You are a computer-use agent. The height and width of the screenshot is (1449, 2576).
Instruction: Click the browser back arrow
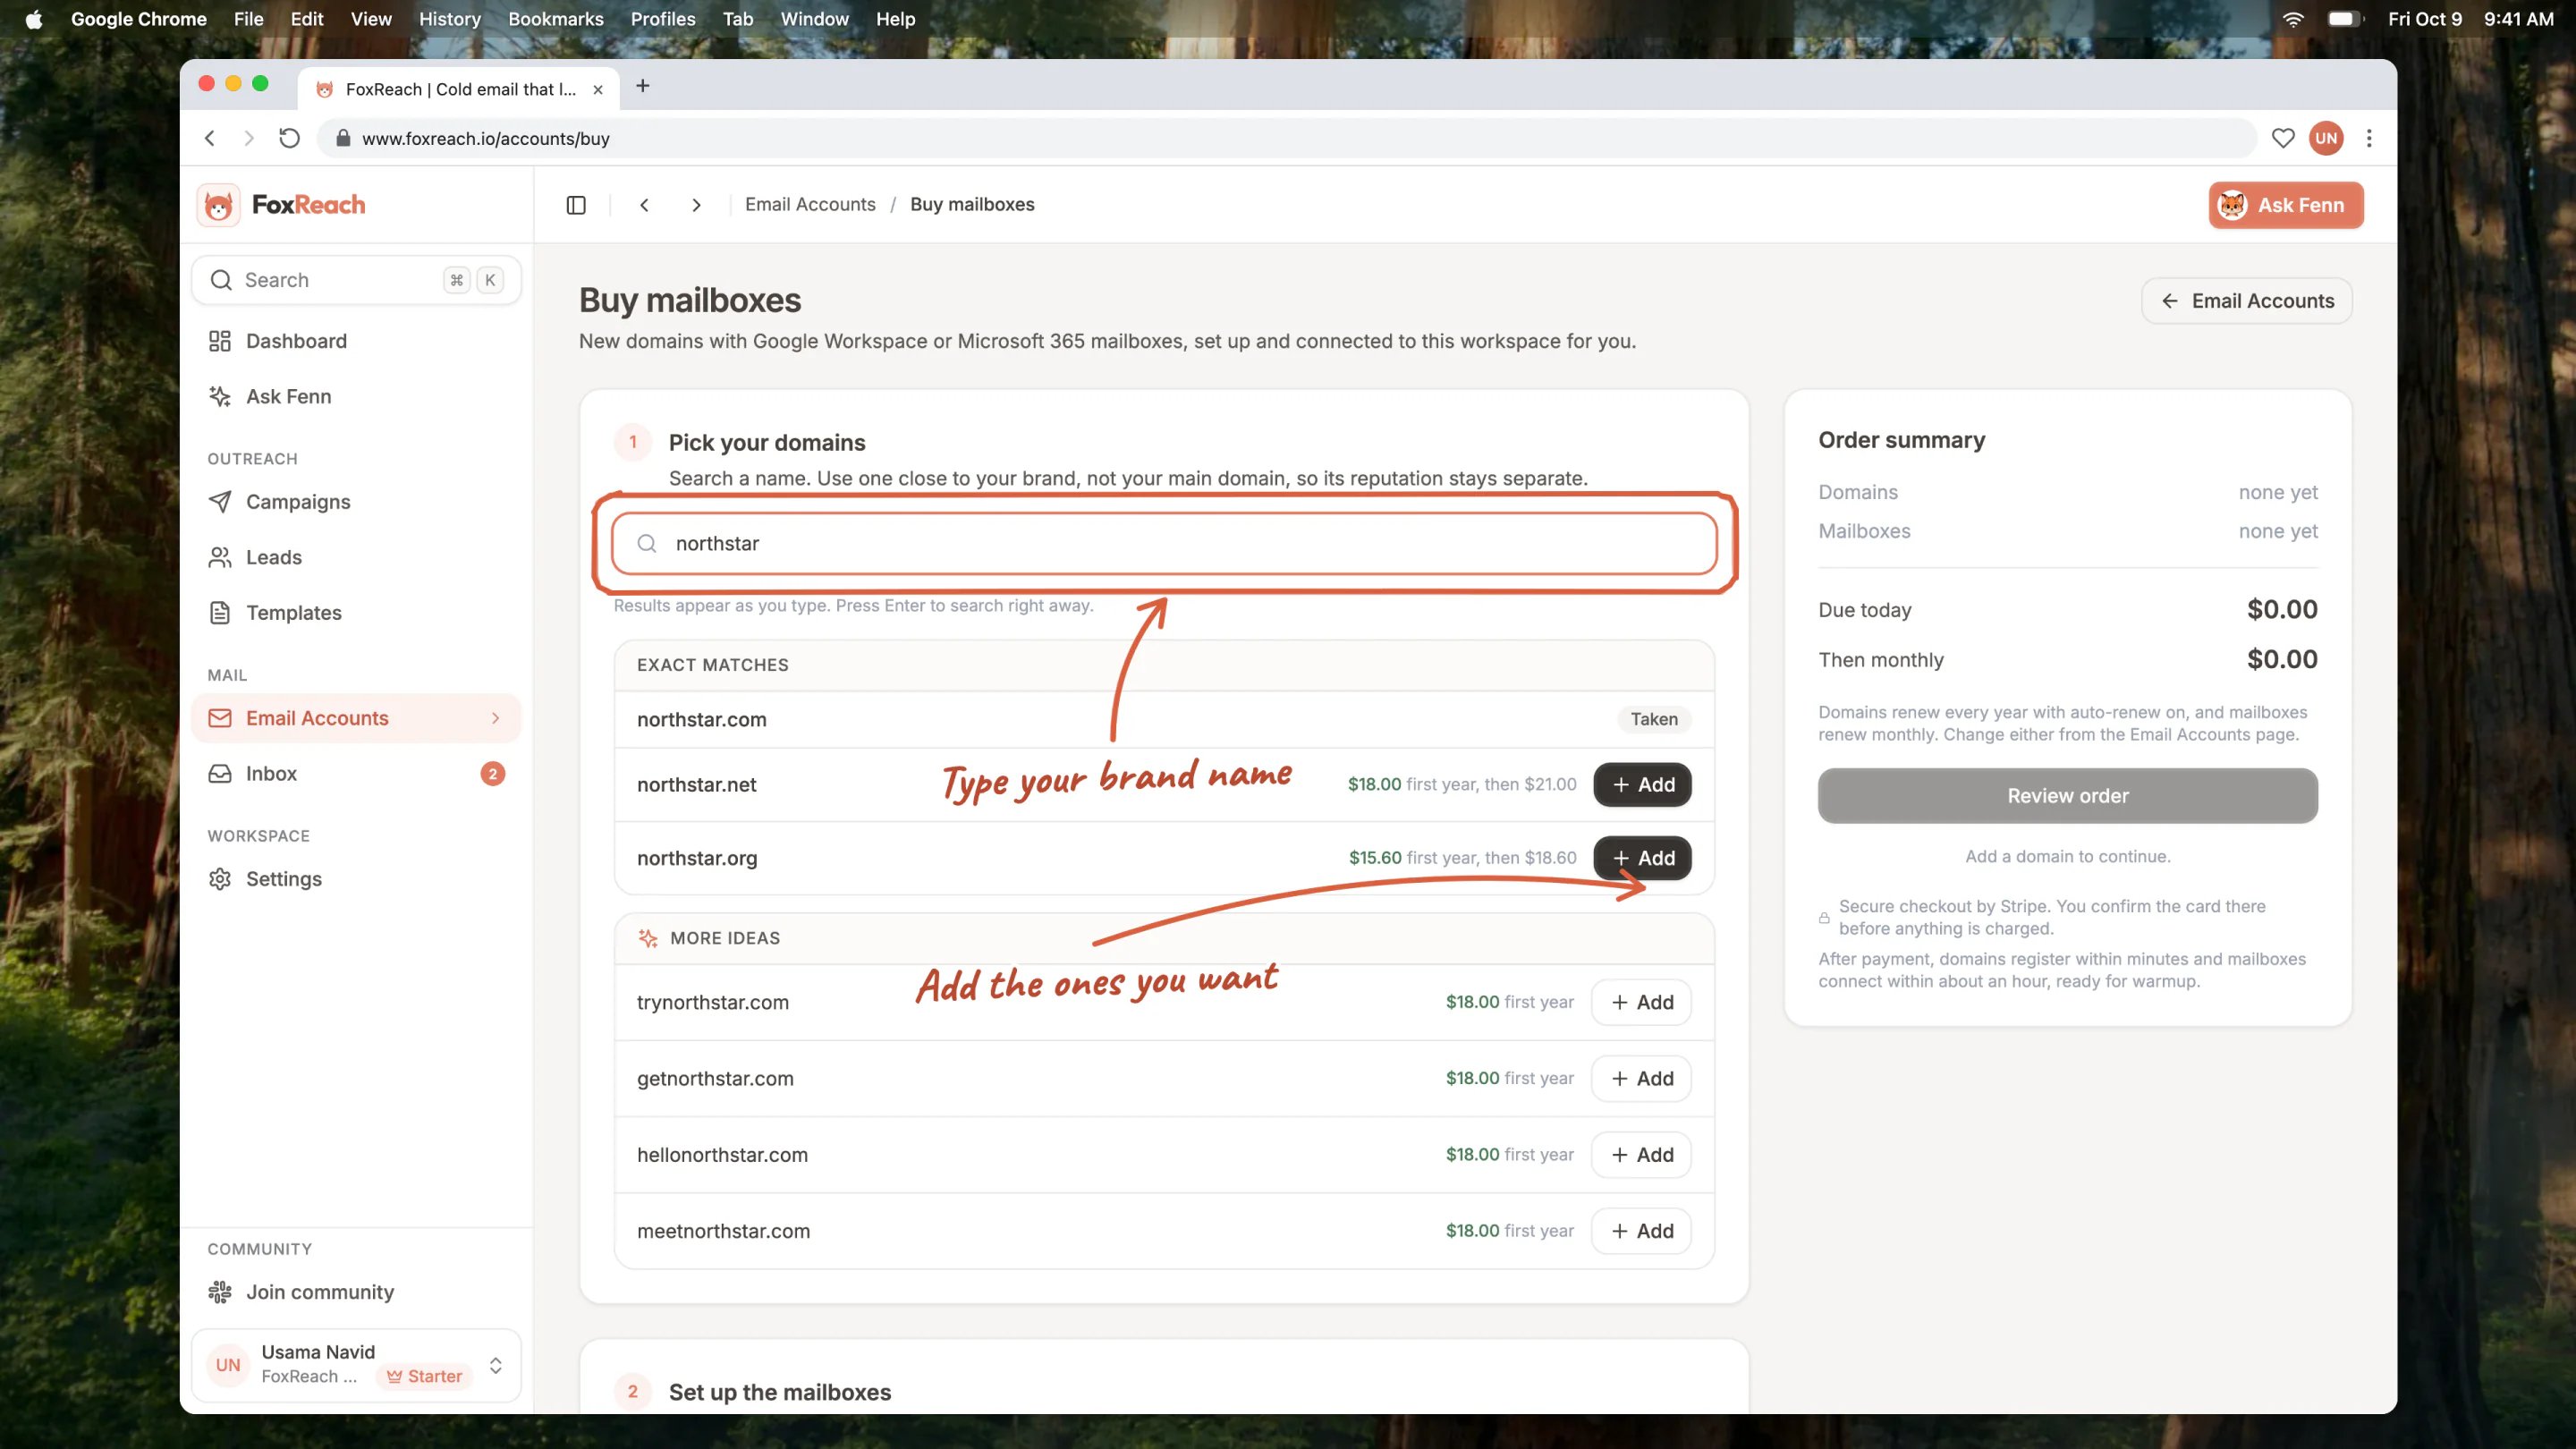(210, 138)
